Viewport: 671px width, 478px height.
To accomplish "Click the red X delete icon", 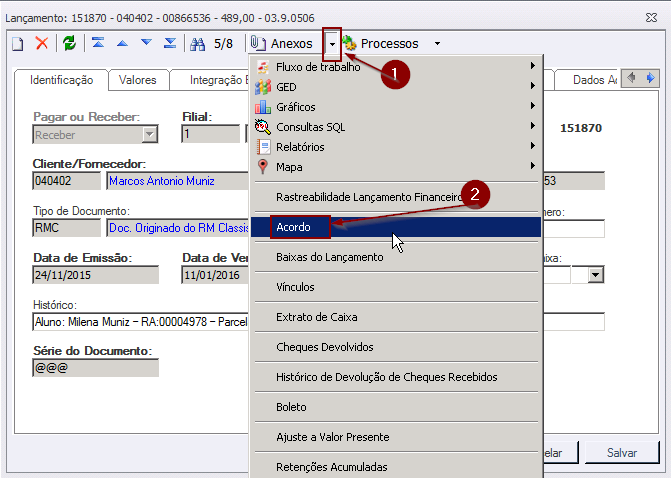I will (42, 43).
